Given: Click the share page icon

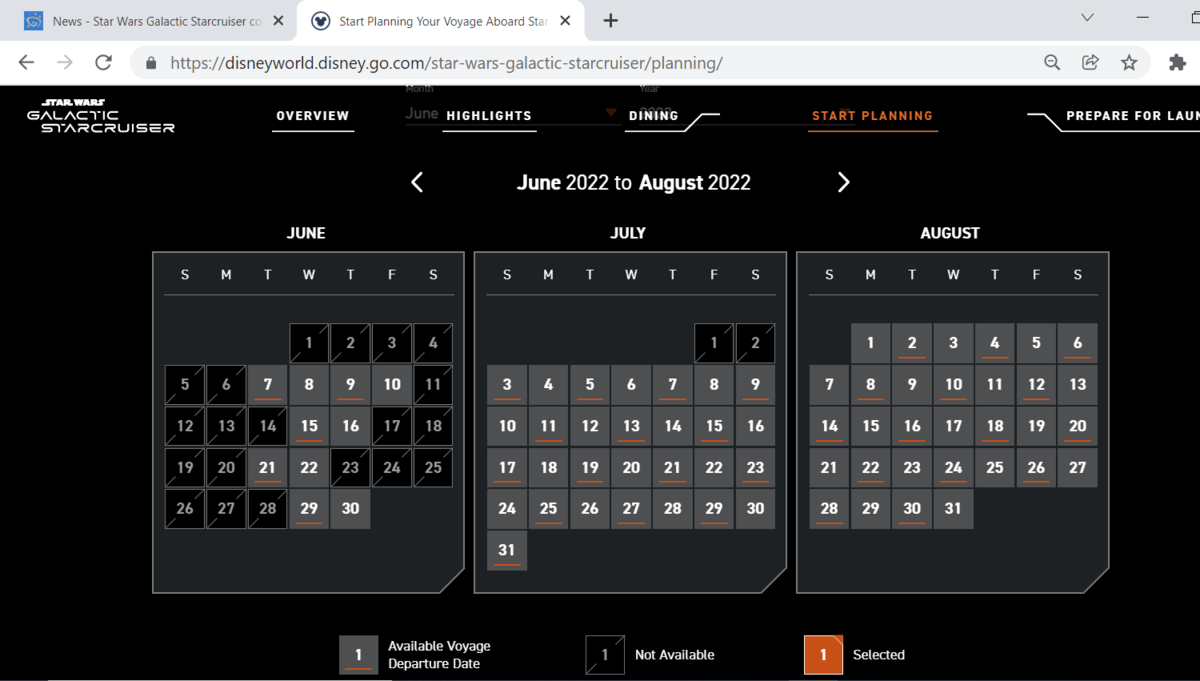Looking at the screenshot, I should click(x=1090, y=62).
